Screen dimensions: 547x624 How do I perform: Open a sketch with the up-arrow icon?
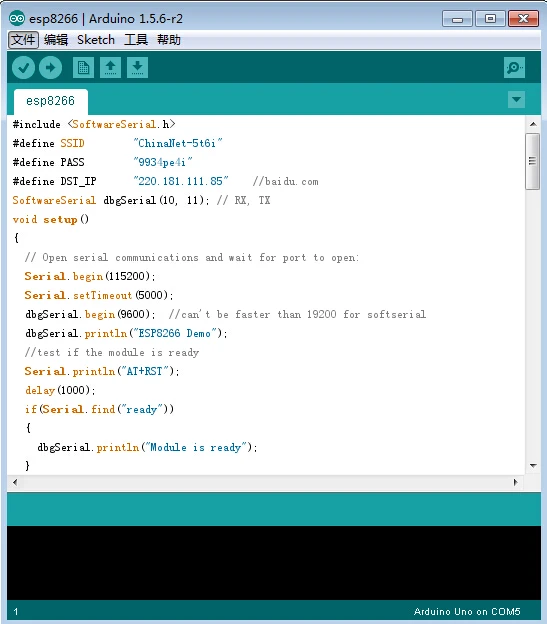(111, 67)
